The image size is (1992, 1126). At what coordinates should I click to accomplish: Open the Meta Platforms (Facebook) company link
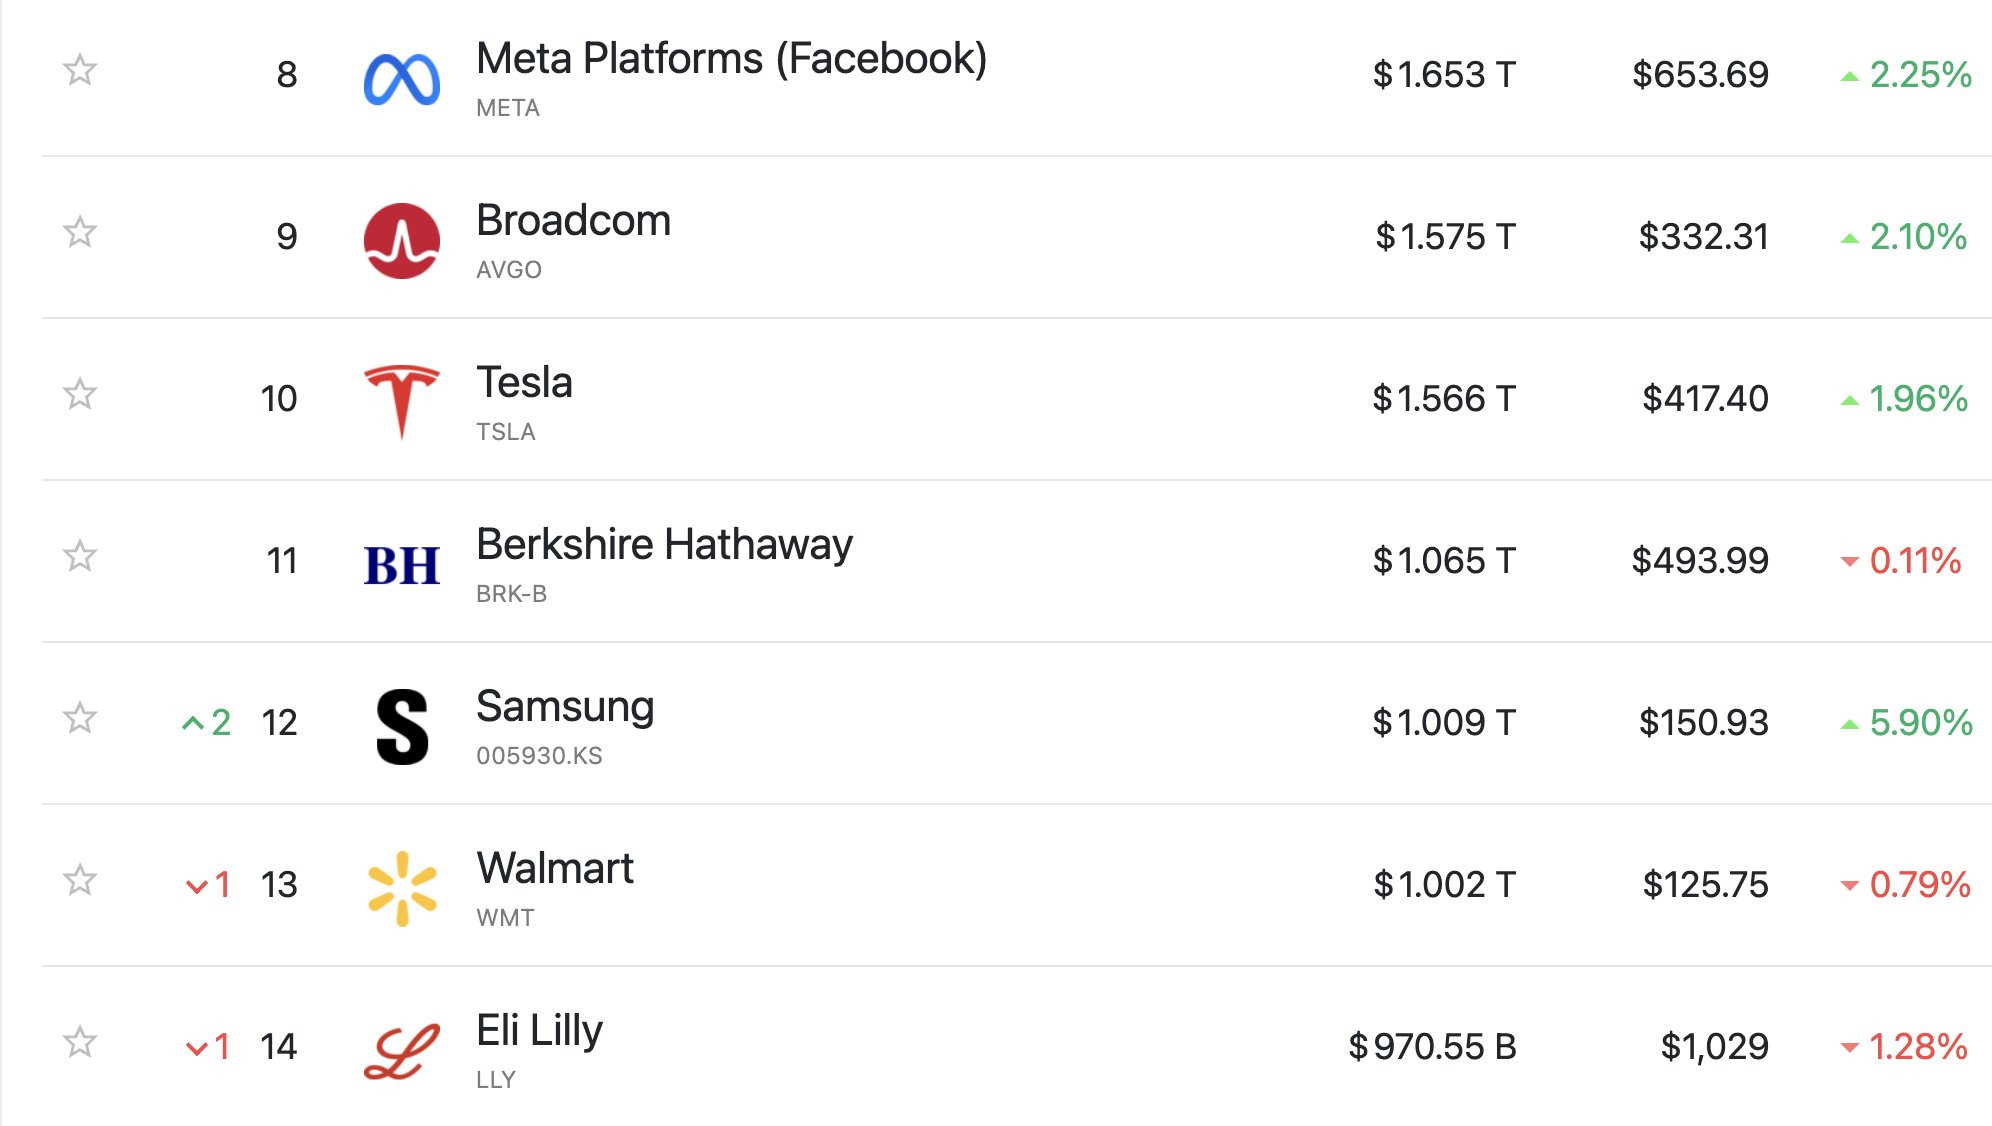pyautogui.click(x=731, y=59)
